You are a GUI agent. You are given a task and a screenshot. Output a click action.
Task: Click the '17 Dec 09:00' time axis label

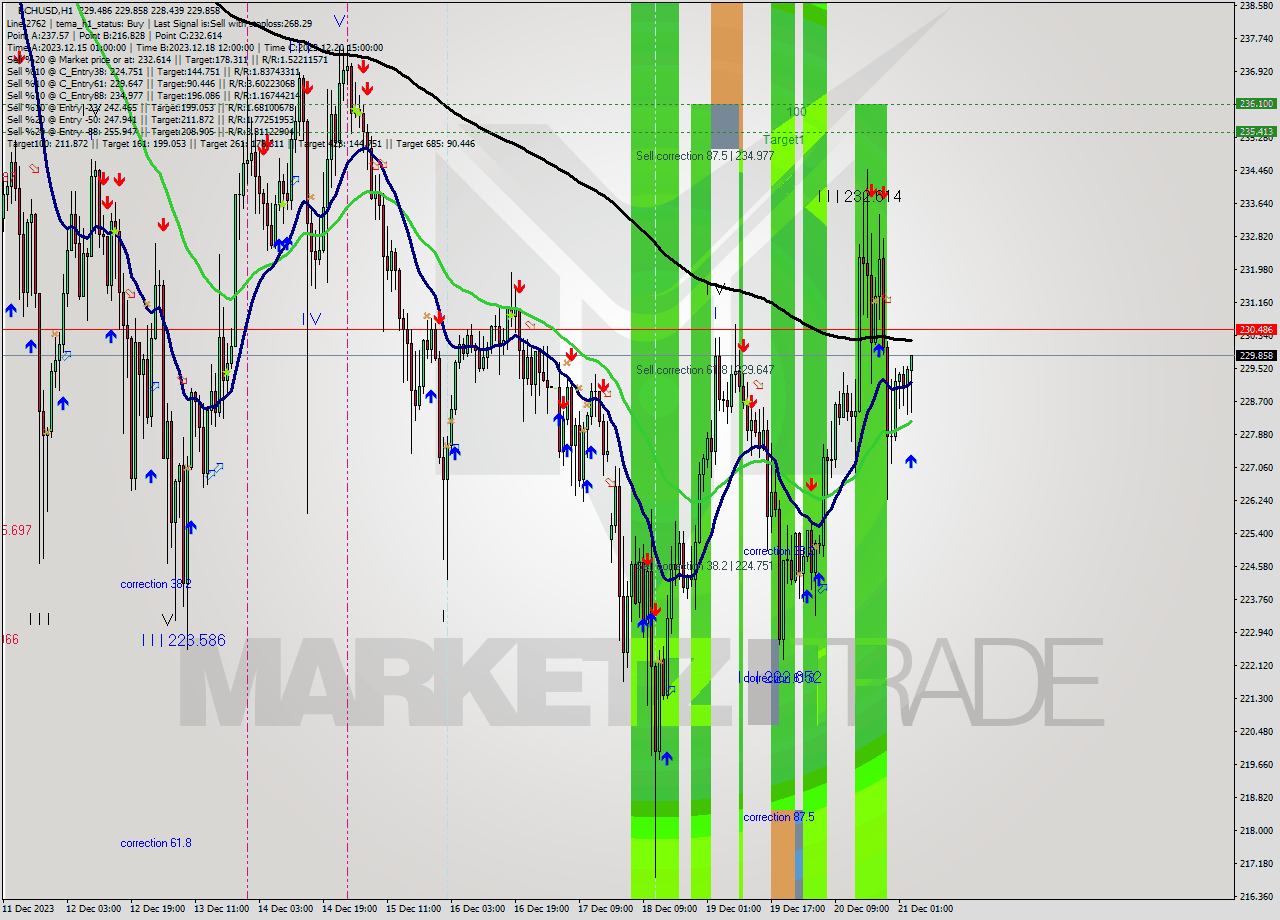(x=605, y=909)
